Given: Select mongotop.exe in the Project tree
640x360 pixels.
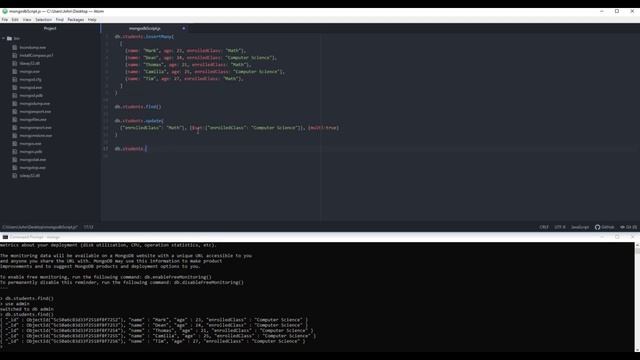Looking at the screenshot, I should click(x=33, y=167).
